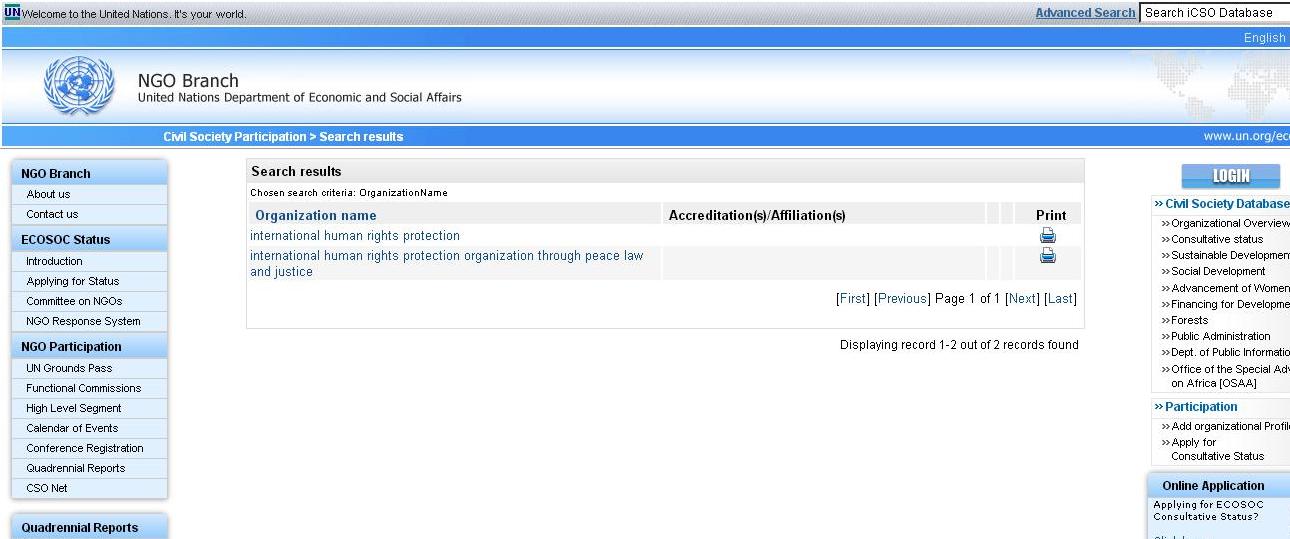Open Committee on NGOs
Screen dimensions: 1290x539
pos(74,301)
